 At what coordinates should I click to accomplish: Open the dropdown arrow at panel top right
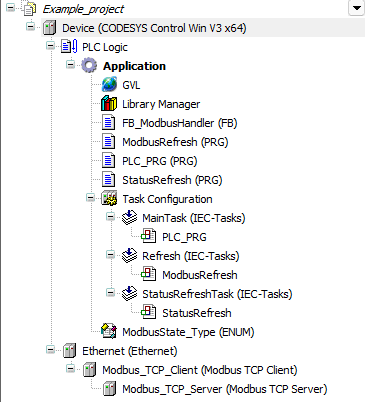357,8
